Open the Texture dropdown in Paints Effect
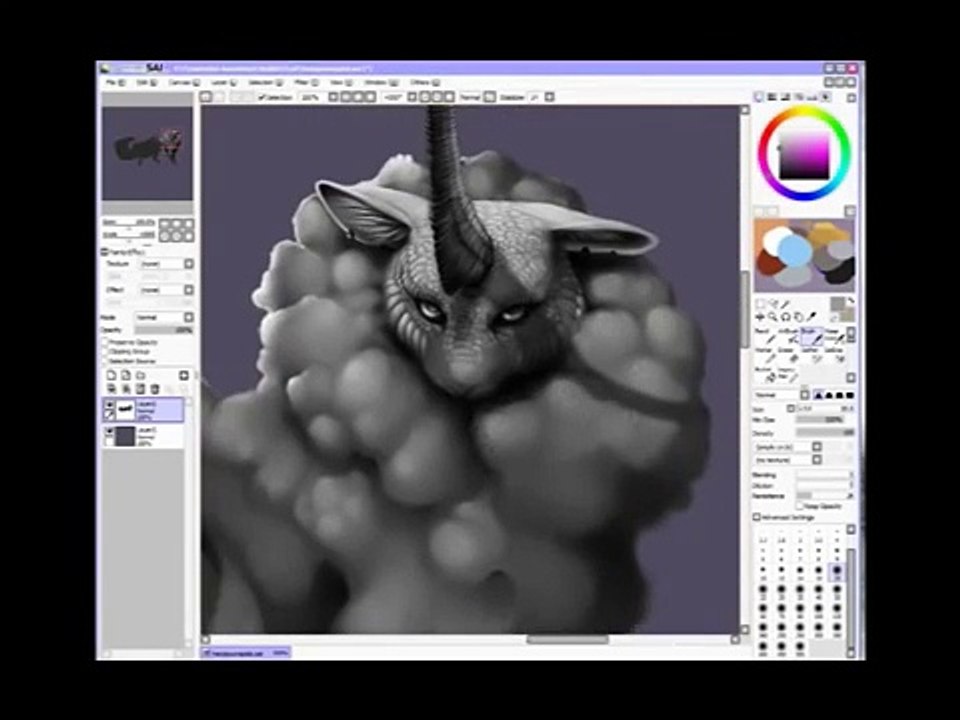Viewport: 960px width, 720px height. coord(189,264)
